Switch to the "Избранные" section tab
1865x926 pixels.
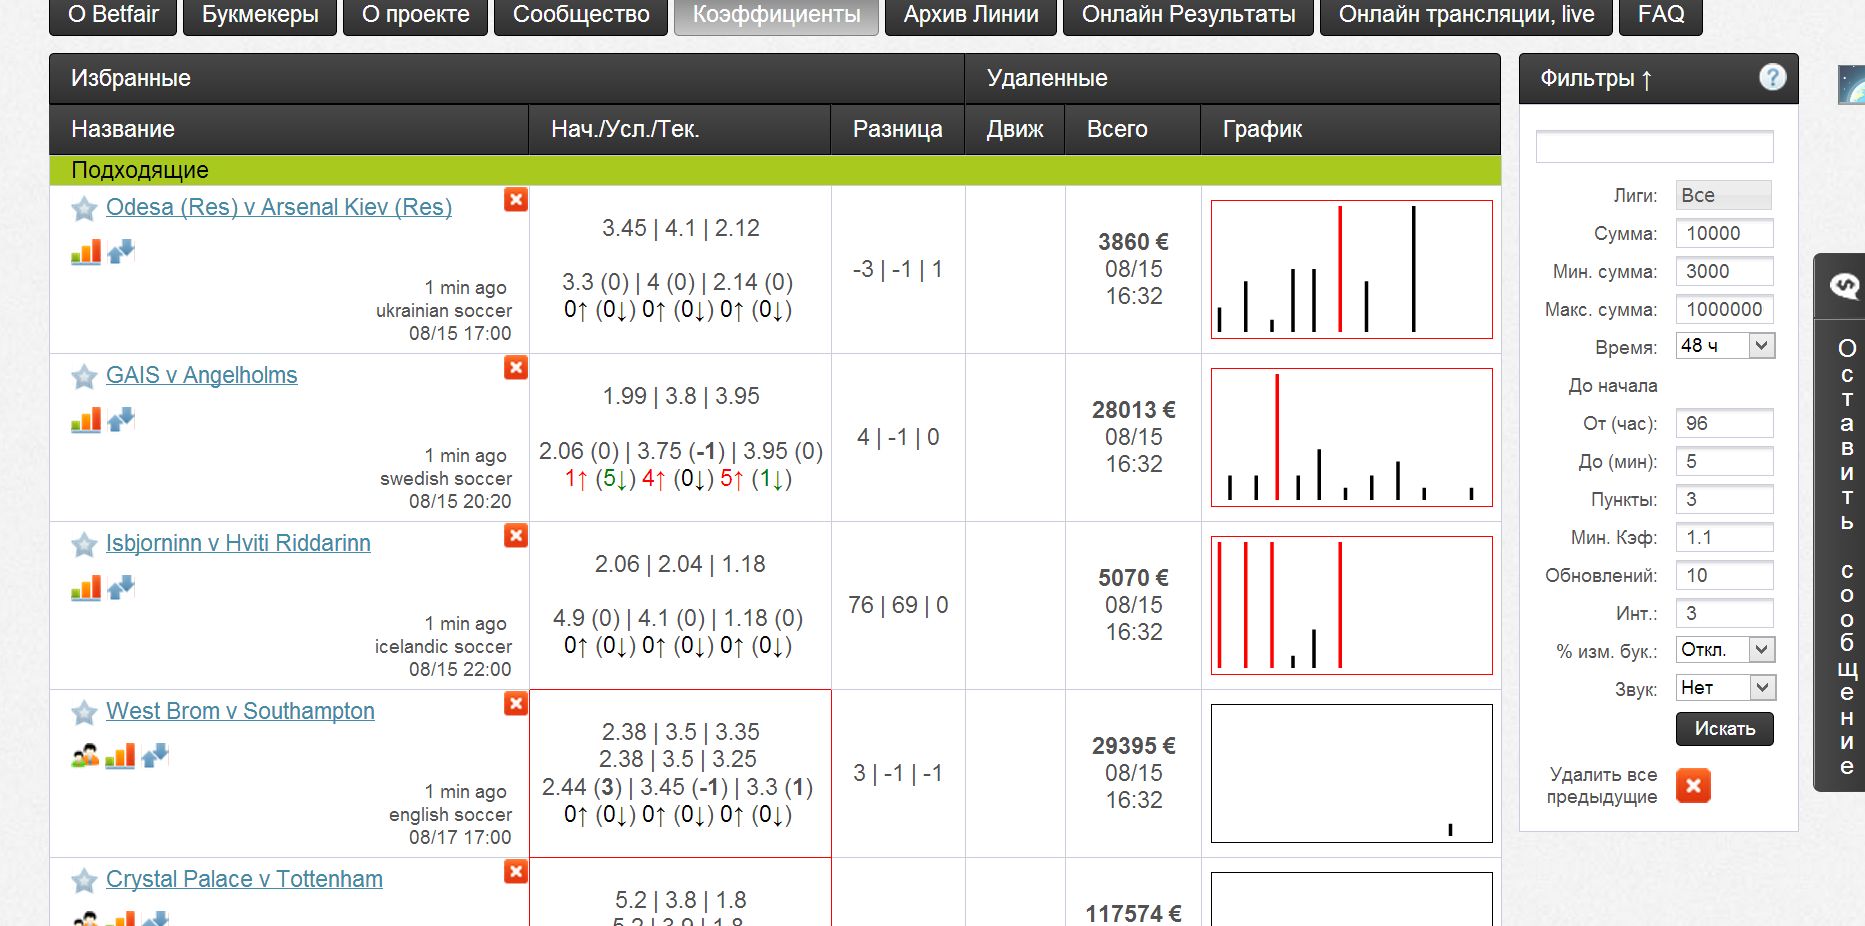tap(507, 78)
